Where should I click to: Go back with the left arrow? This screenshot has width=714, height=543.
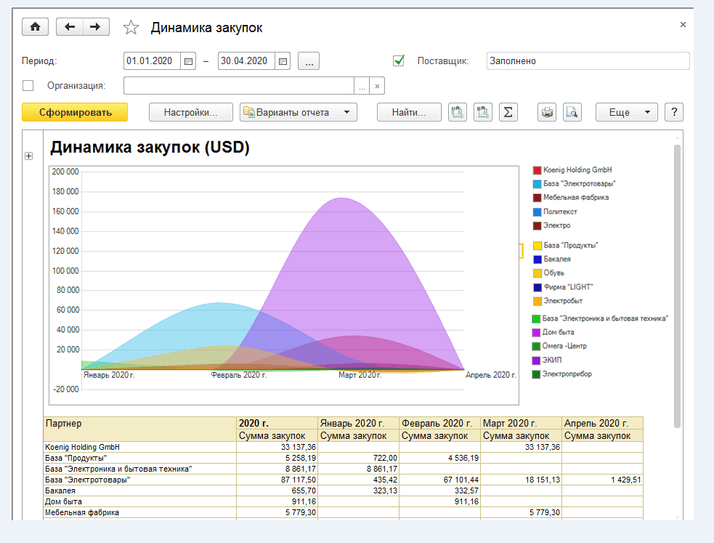pyautogui.click(x=68, y=27)
